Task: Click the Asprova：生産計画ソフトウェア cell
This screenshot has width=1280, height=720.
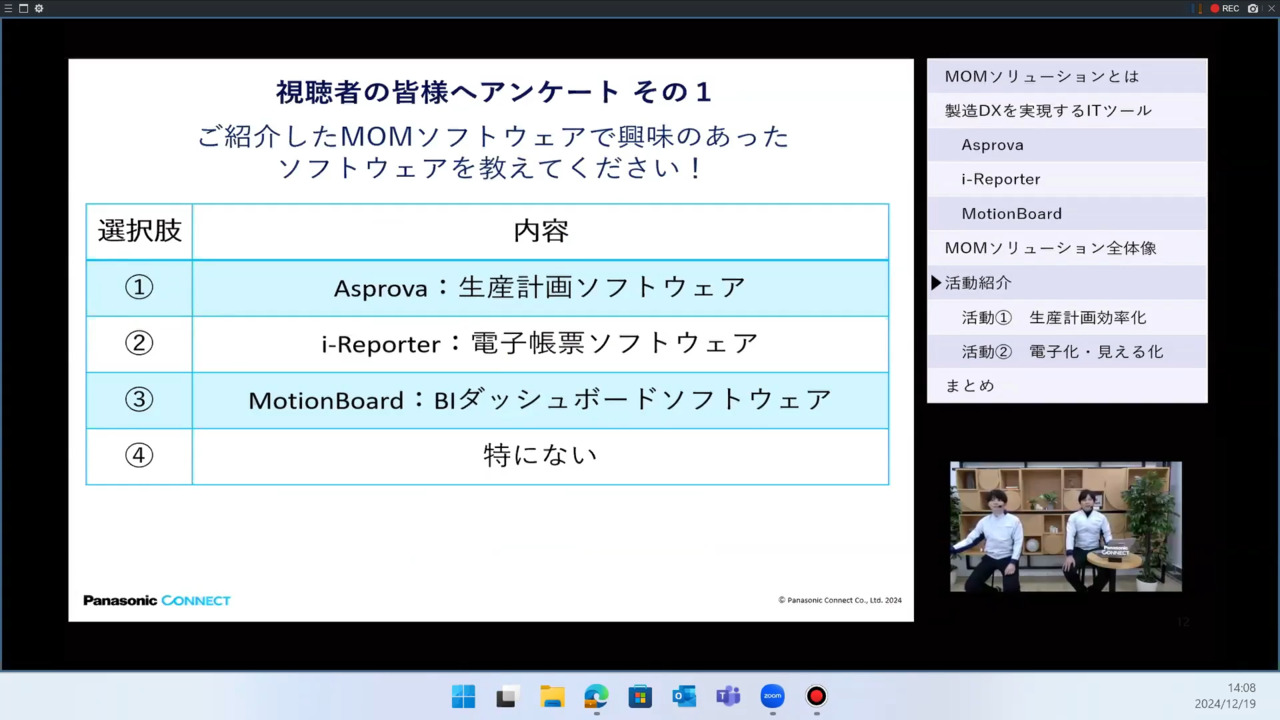Action: (540, 288)
